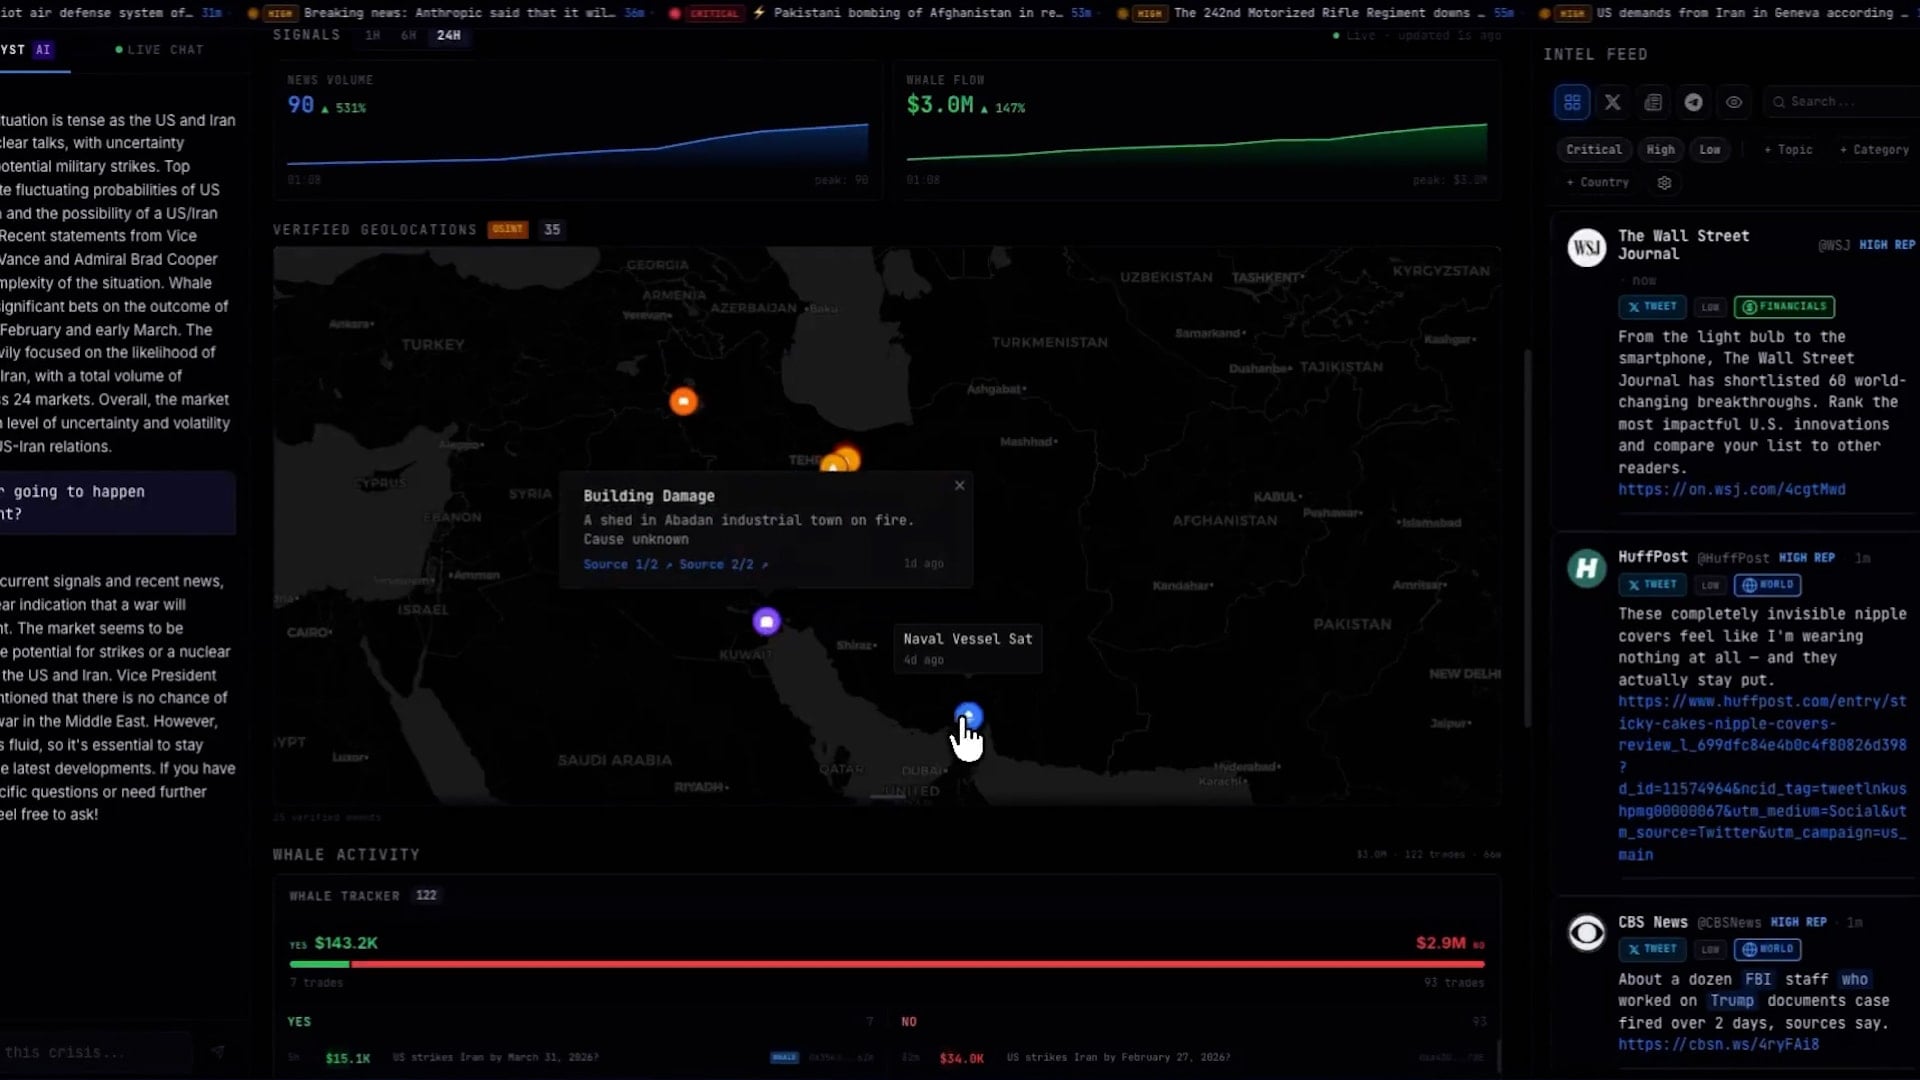
Task: Filter Intel Feed by news articles icon
Action: (1653, 102)
